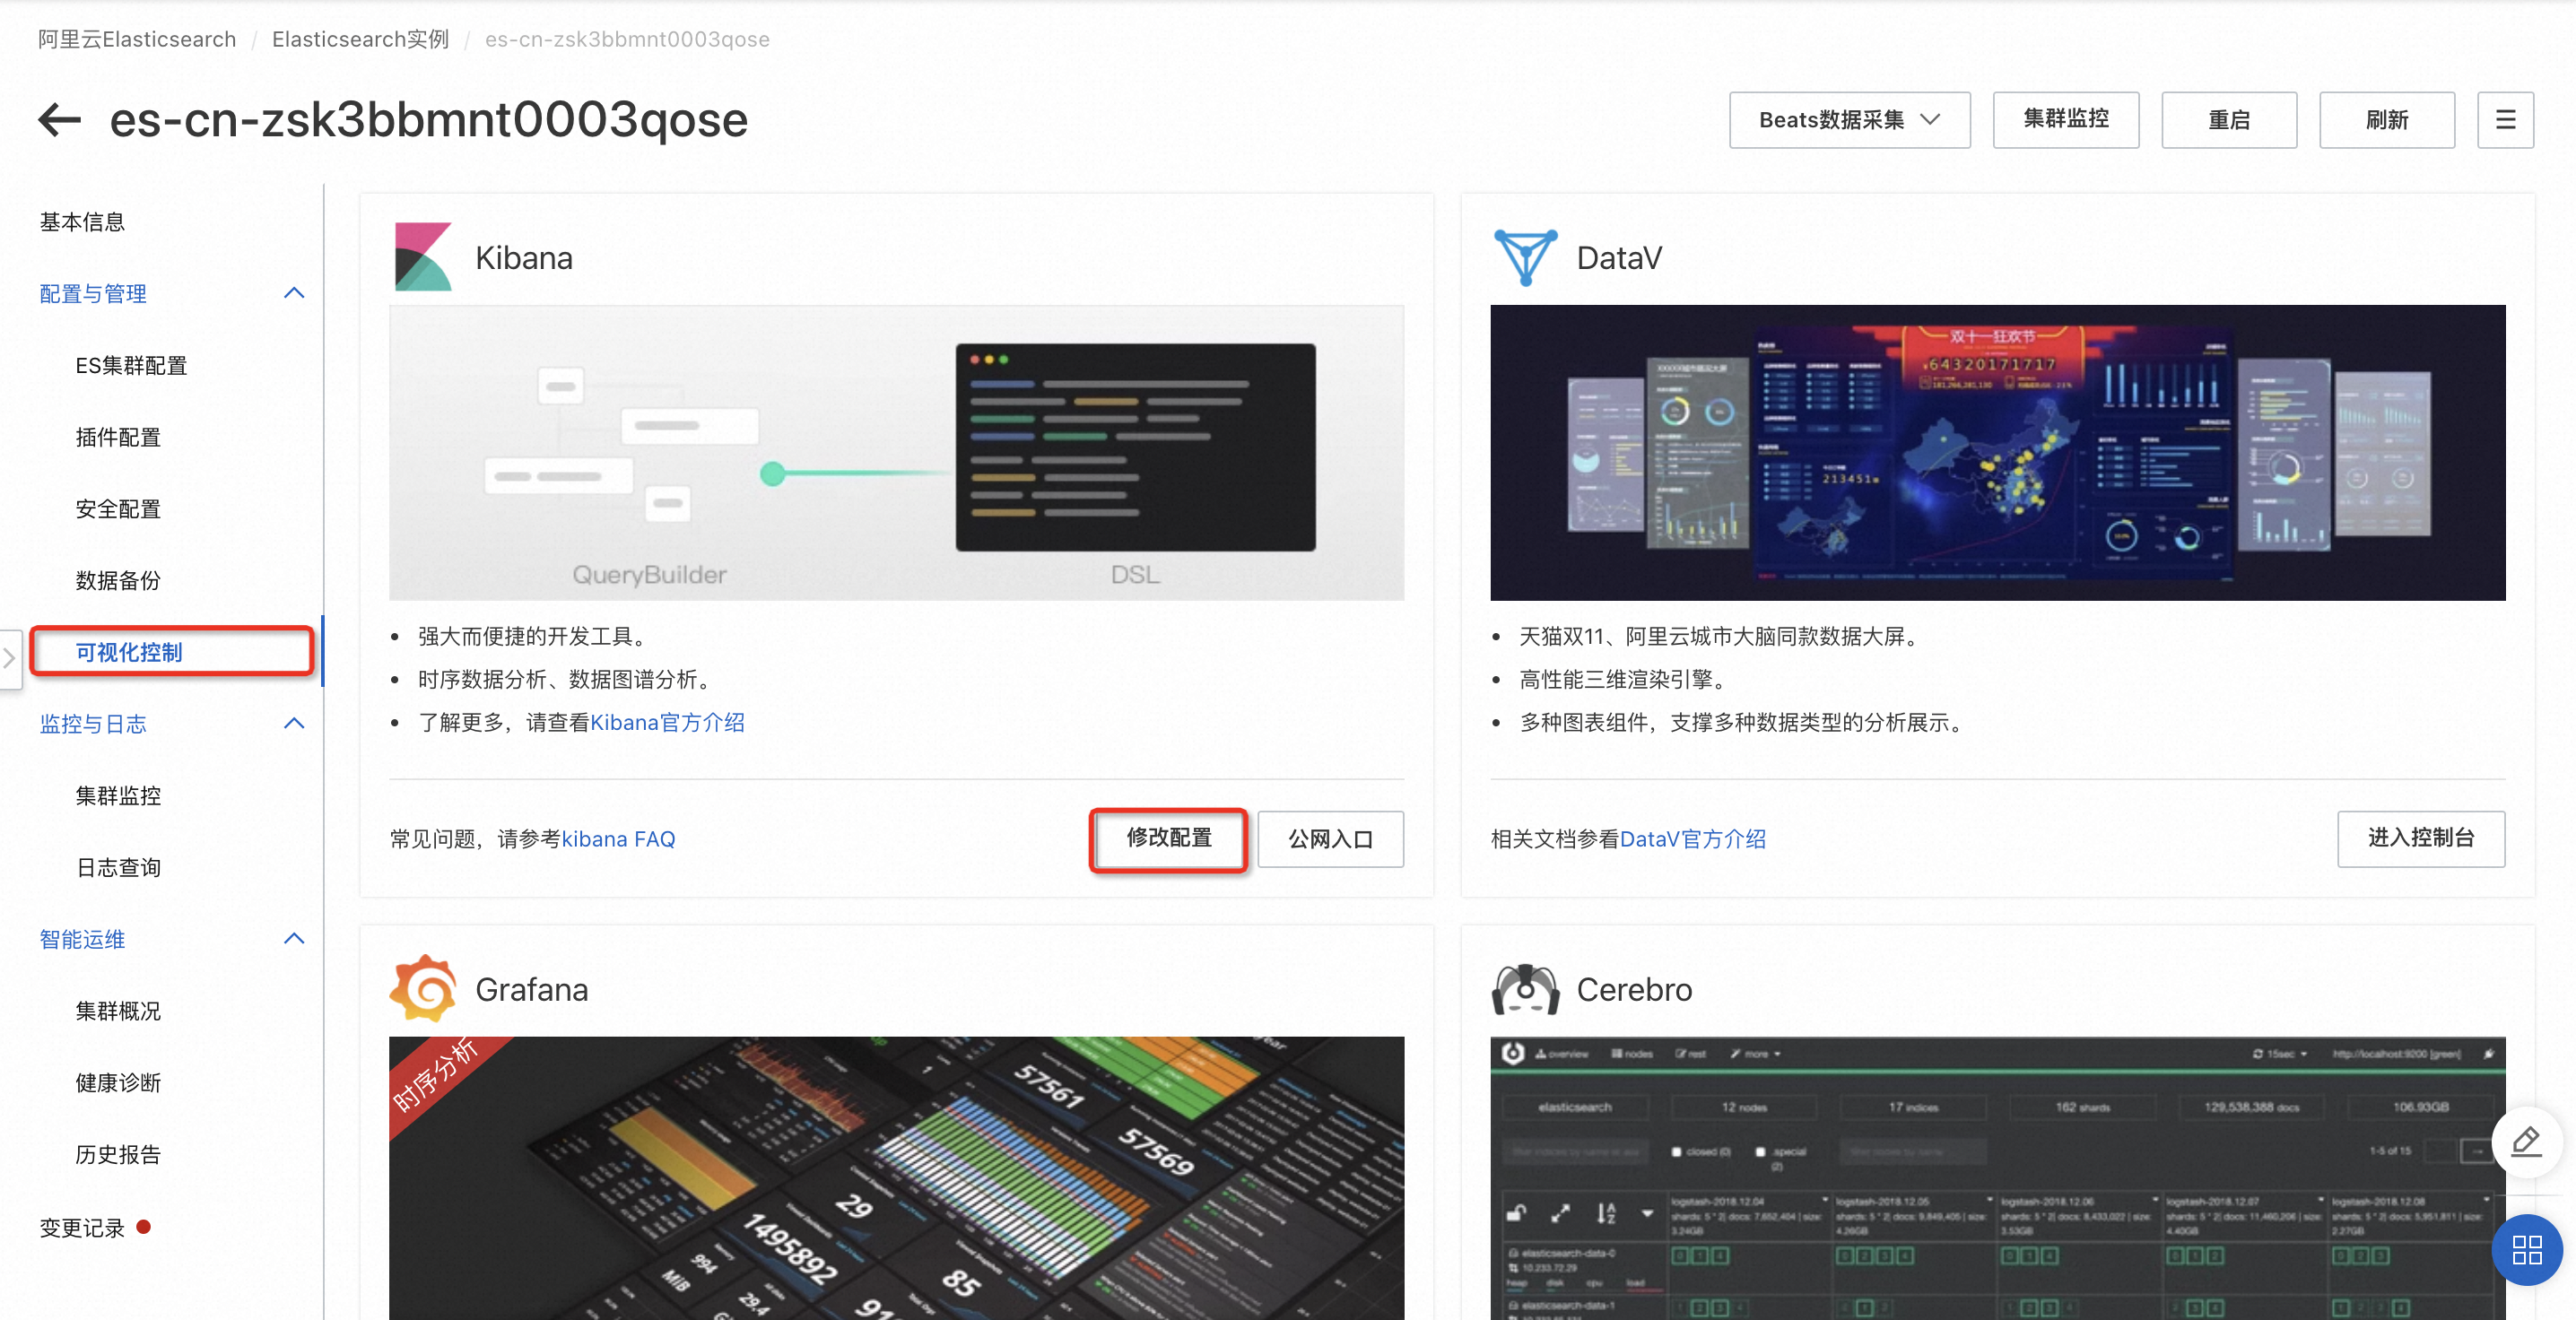This screenshot has width=2576, height=1320.
Task: Select 插件配置 menu item
Action: click(118, 437)
